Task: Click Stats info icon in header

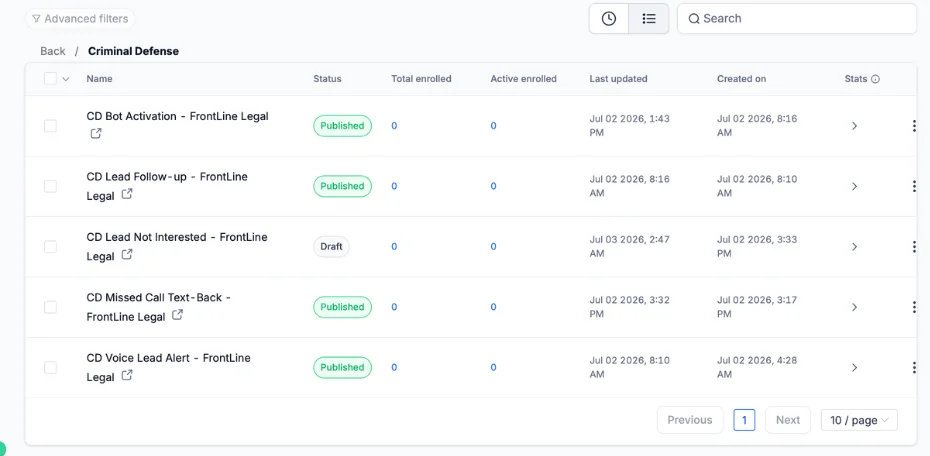Action: tap(875, 79)
